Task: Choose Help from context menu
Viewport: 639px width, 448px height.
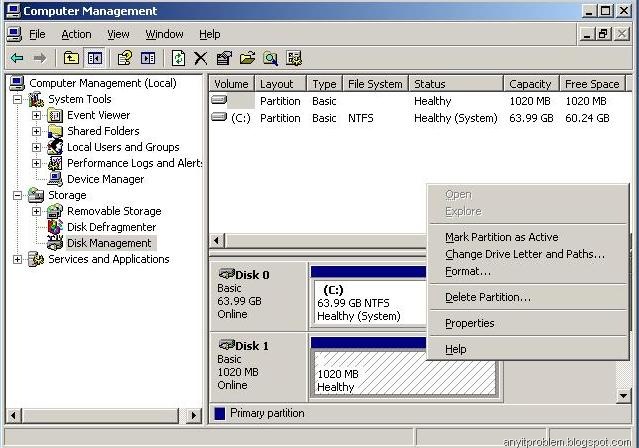Action: tap(527, 349)
